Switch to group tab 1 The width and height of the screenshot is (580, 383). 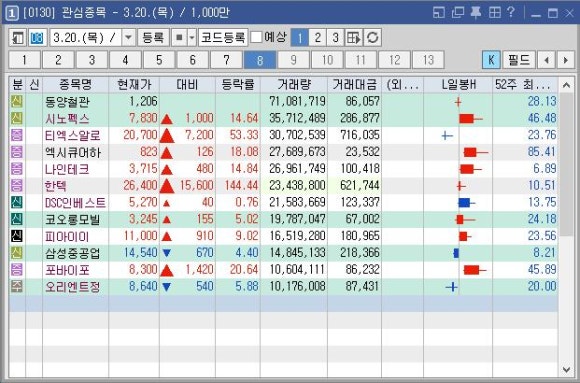point(24,60)
